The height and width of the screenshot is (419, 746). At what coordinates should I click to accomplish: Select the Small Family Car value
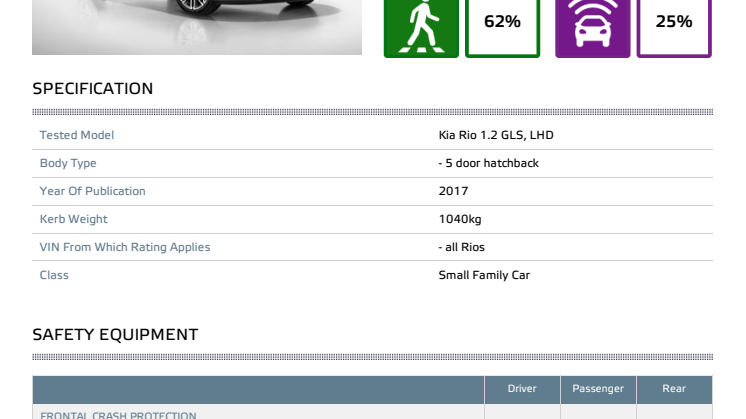point(484,275)
